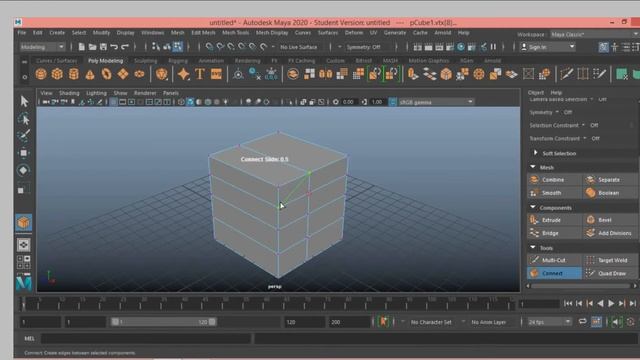Switch to the Rigging shelf tab
640x360 pixels.
178,60
